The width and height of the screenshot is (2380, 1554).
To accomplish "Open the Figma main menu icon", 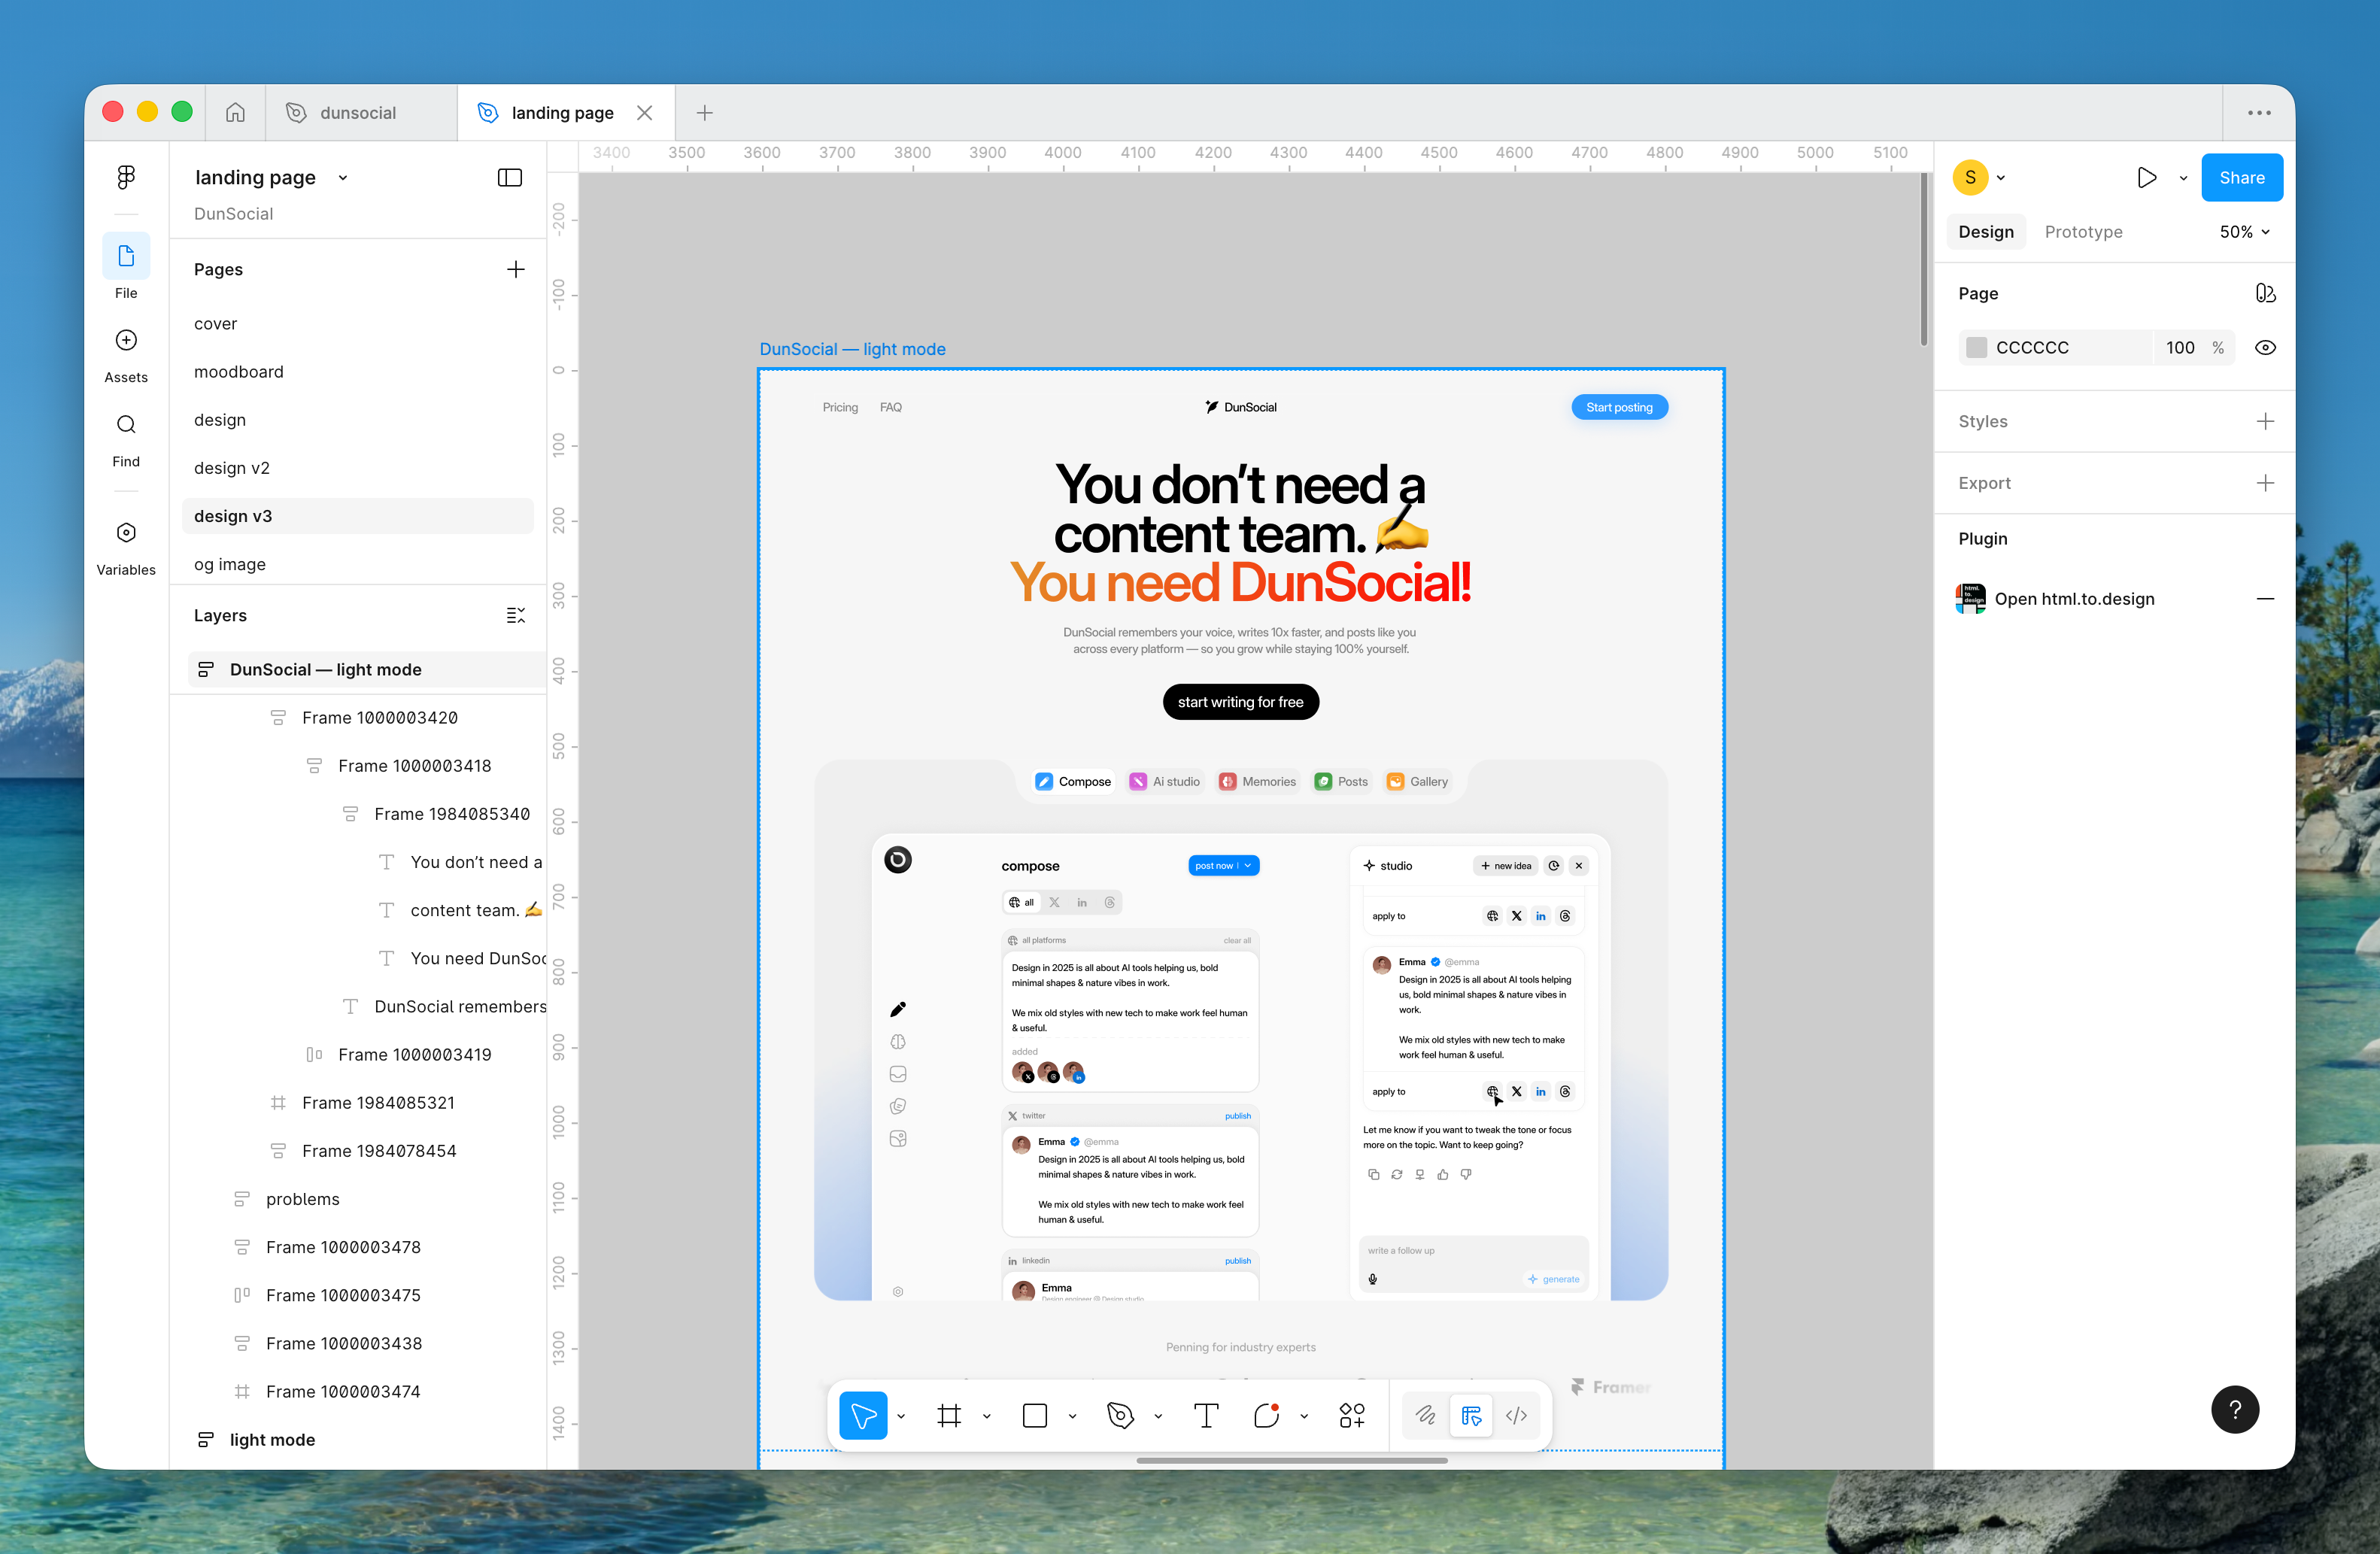I will pyautogui.click(x=126, y=177).
